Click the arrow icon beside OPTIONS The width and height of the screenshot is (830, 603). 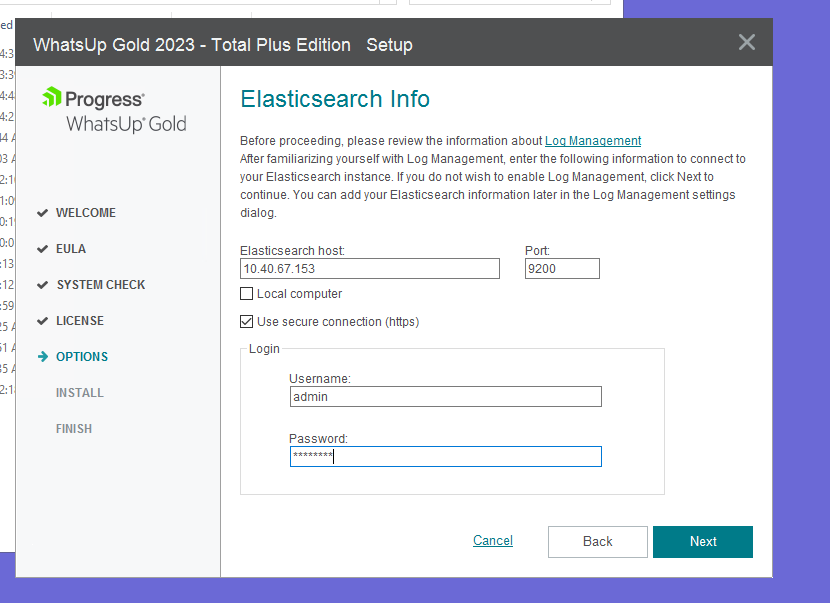[x=41, y=356]
